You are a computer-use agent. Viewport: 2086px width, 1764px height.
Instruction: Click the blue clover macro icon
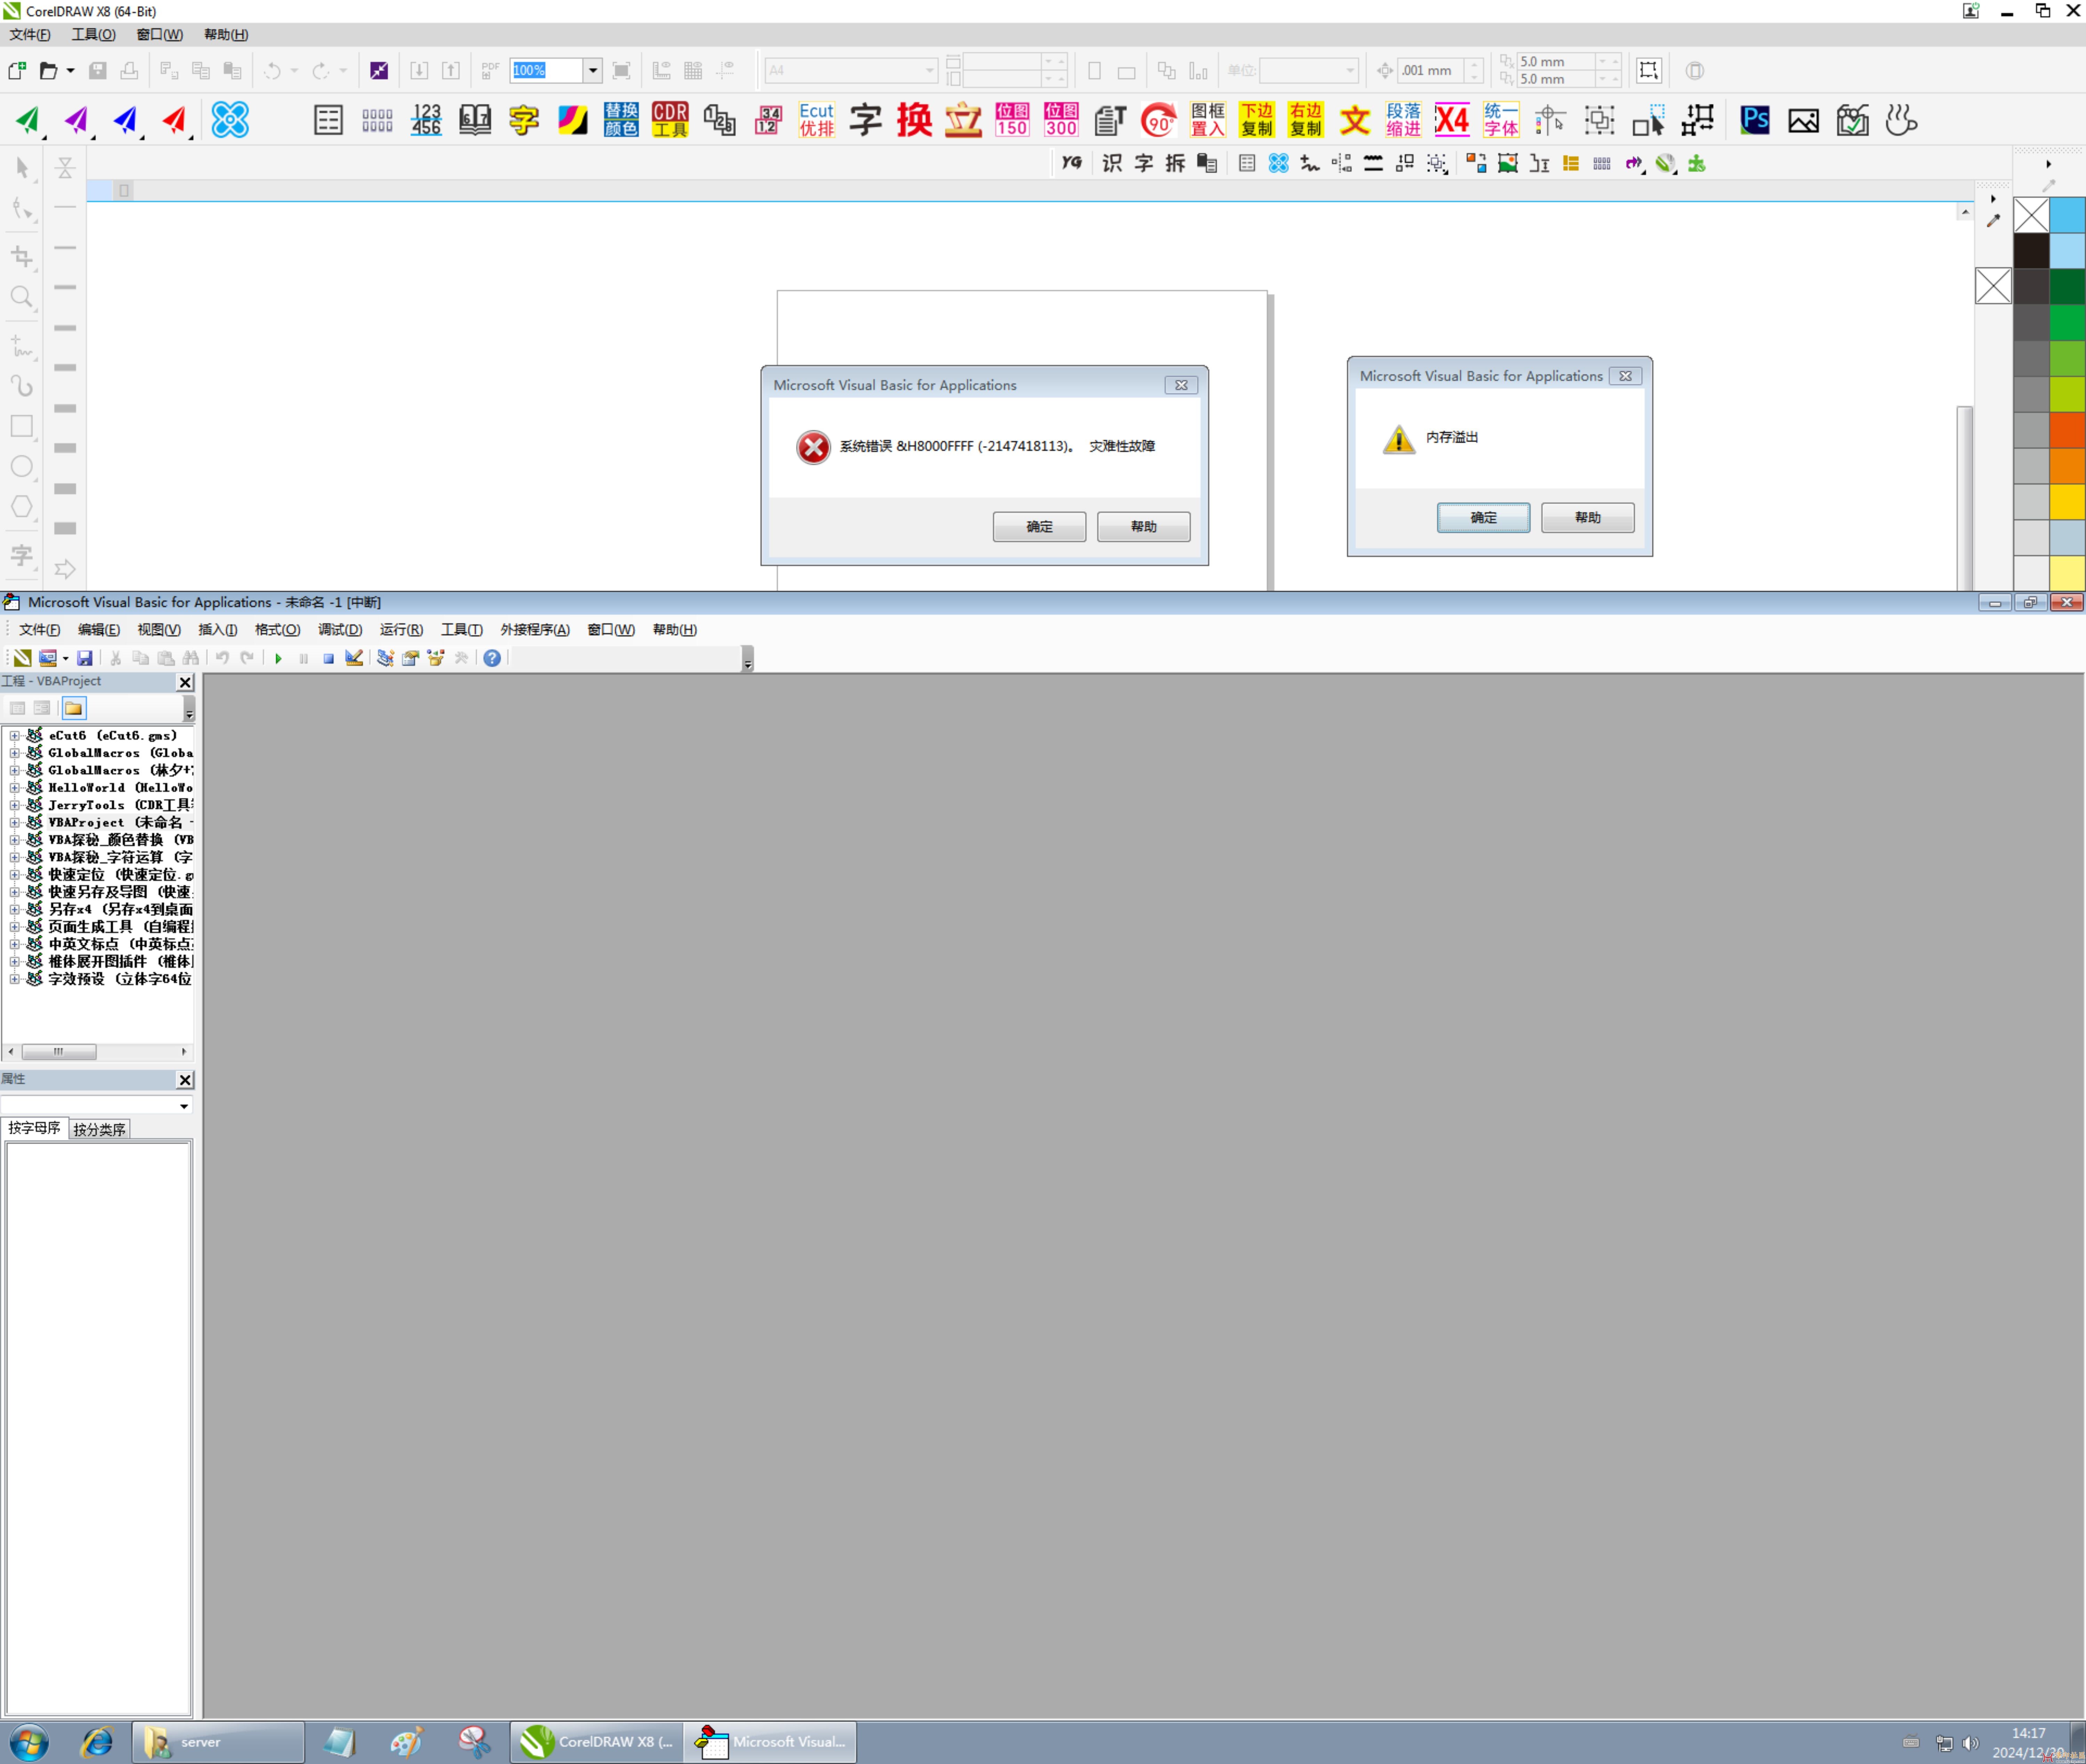tap(230, 120)
